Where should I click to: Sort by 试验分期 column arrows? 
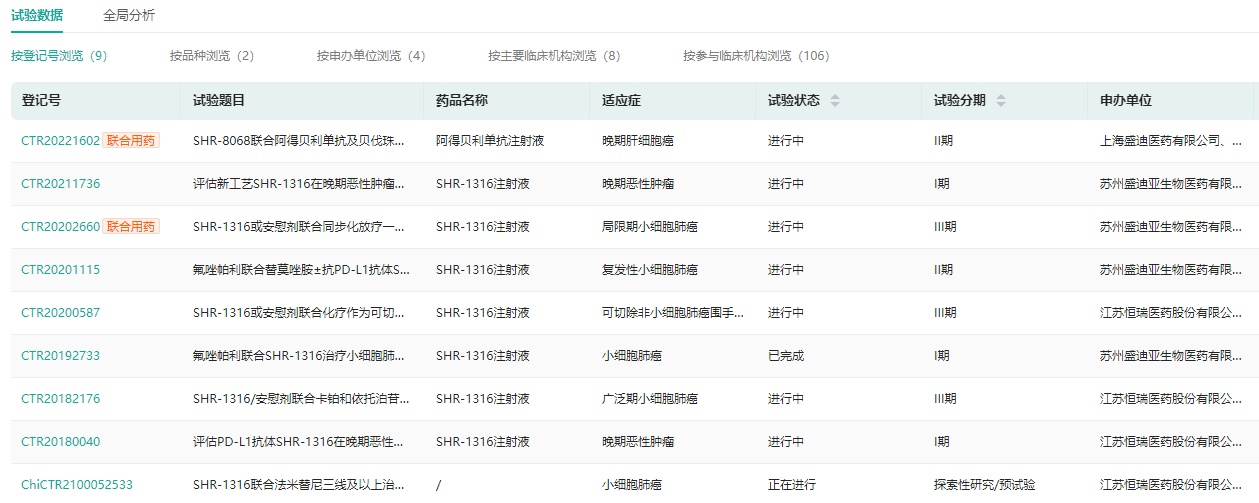click(x=1001, y=101)
